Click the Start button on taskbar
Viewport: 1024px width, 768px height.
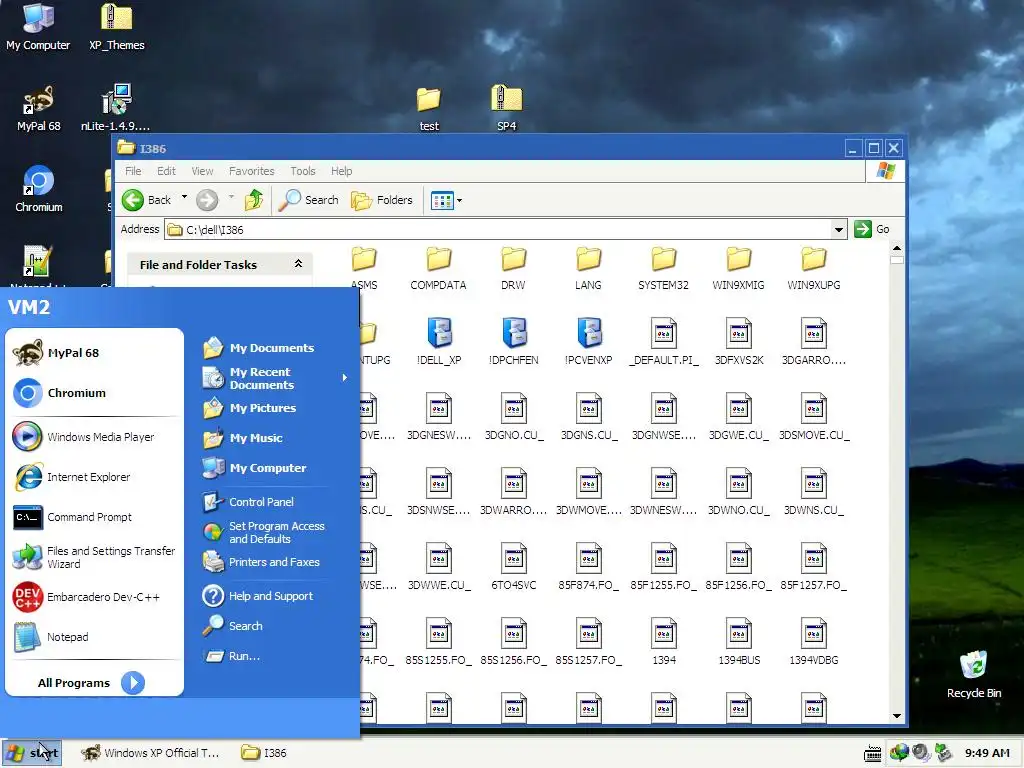click(32, 753)
